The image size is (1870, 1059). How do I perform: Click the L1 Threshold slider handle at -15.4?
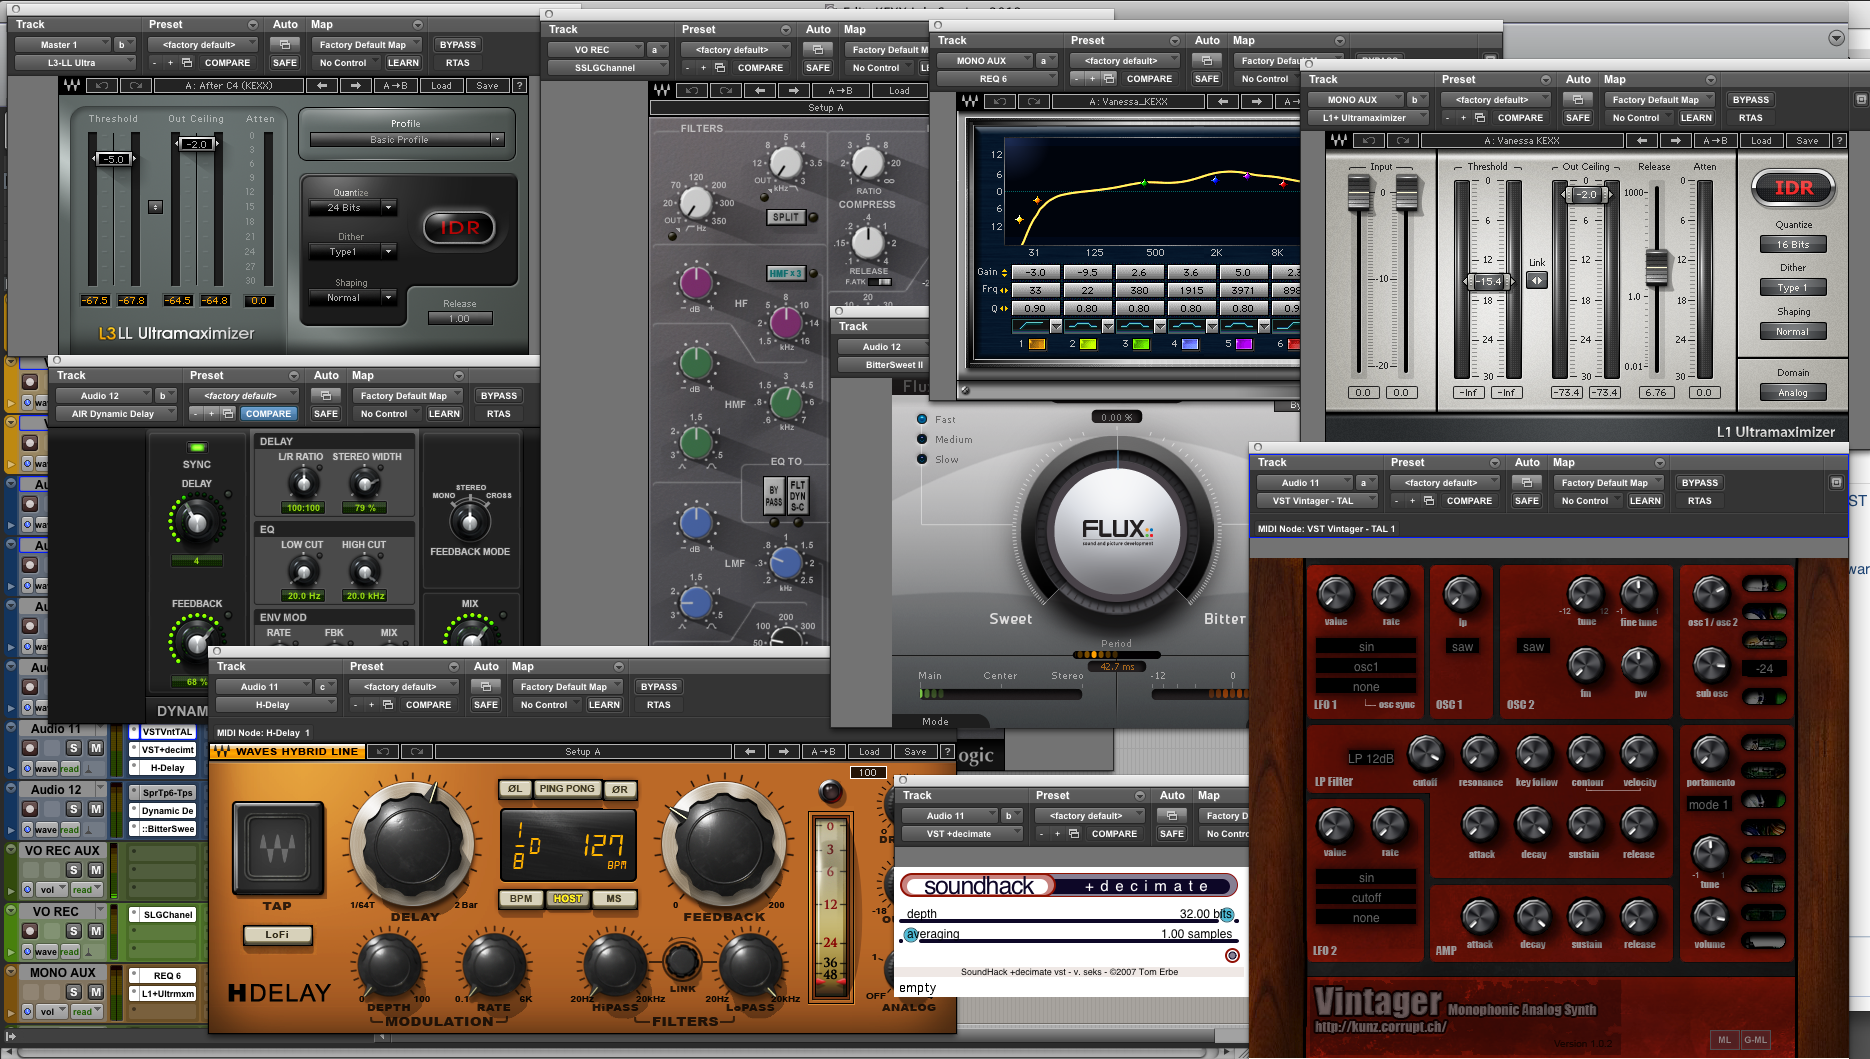(1487, 282)
